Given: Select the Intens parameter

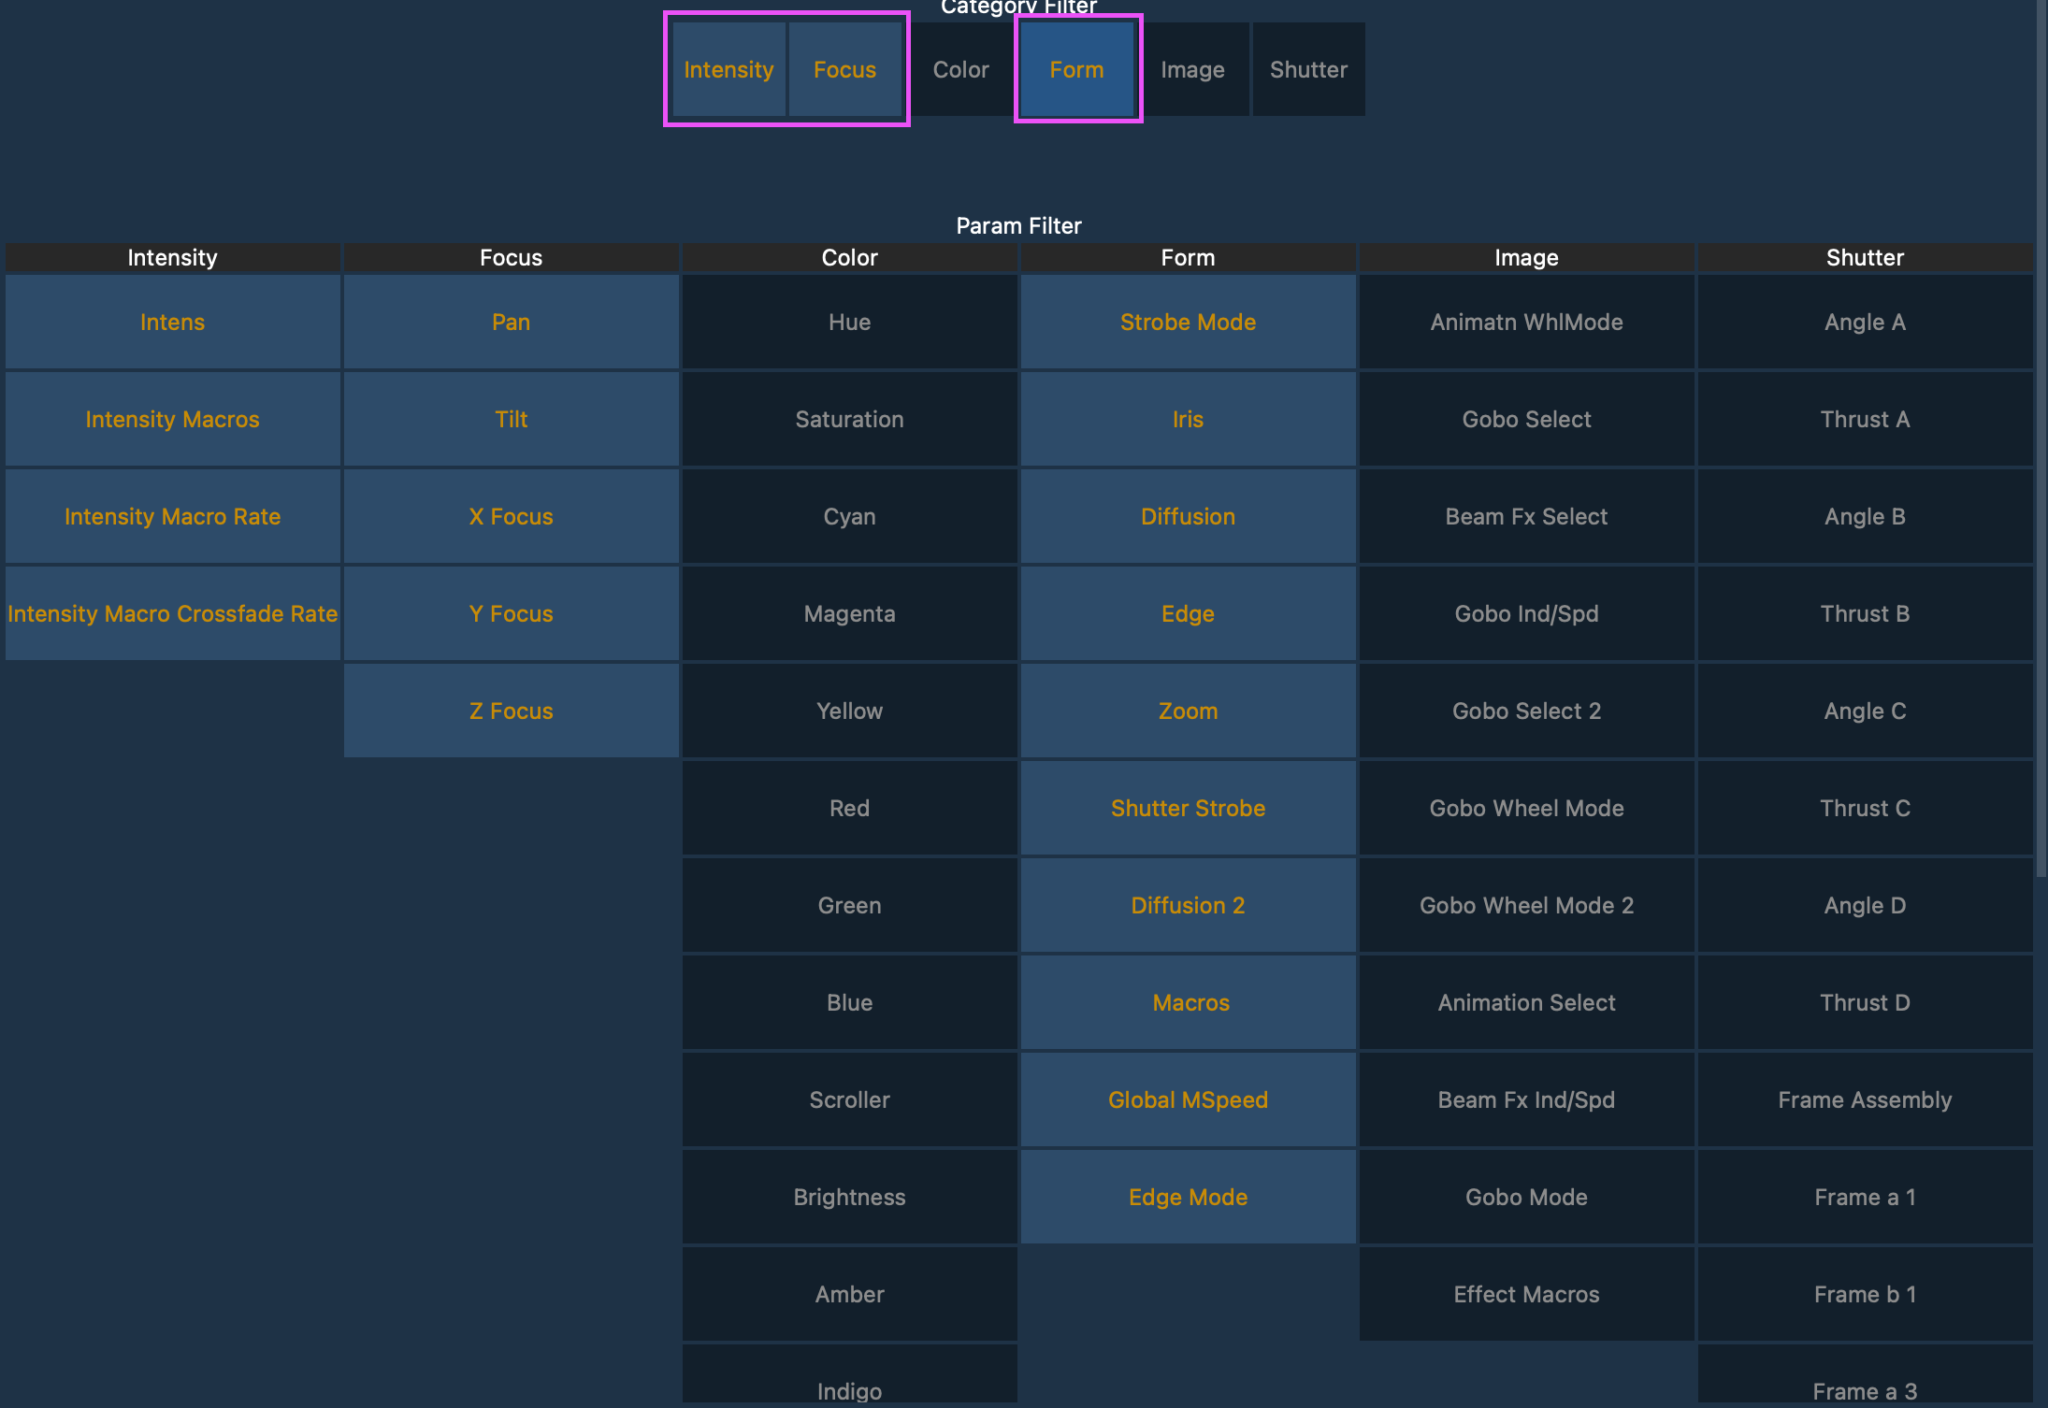Looking at the screenshot, I should [x=172, y=322].
